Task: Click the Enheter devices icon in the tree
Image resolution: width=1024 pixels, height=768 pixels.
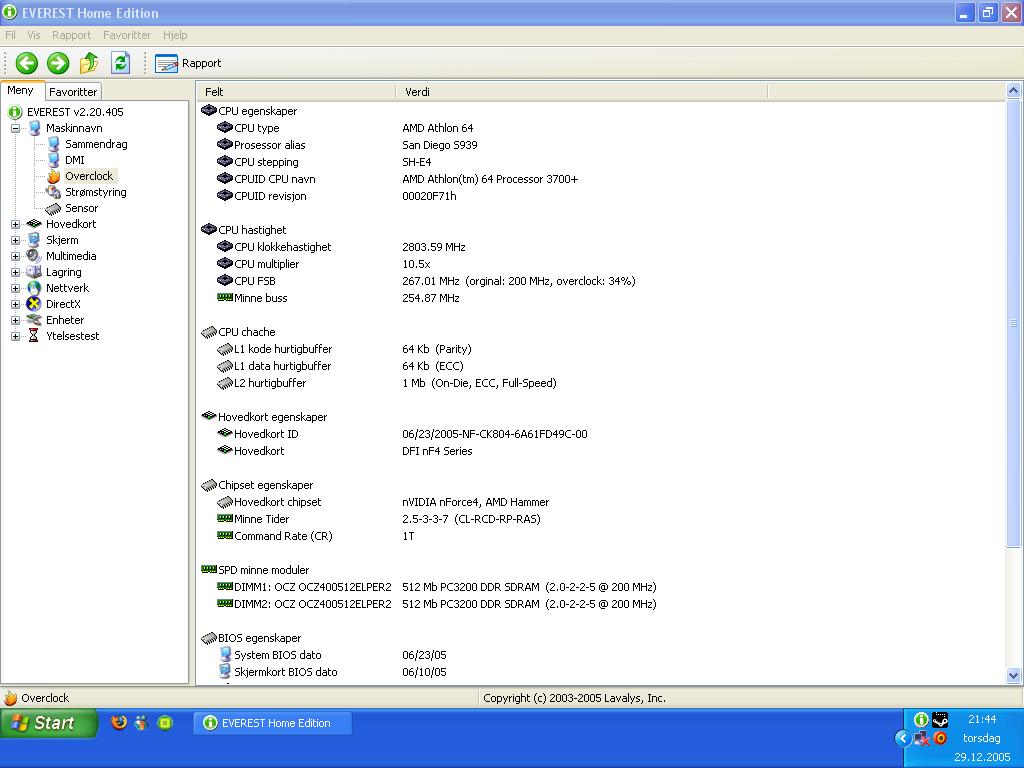Action: tap(34, 320)
